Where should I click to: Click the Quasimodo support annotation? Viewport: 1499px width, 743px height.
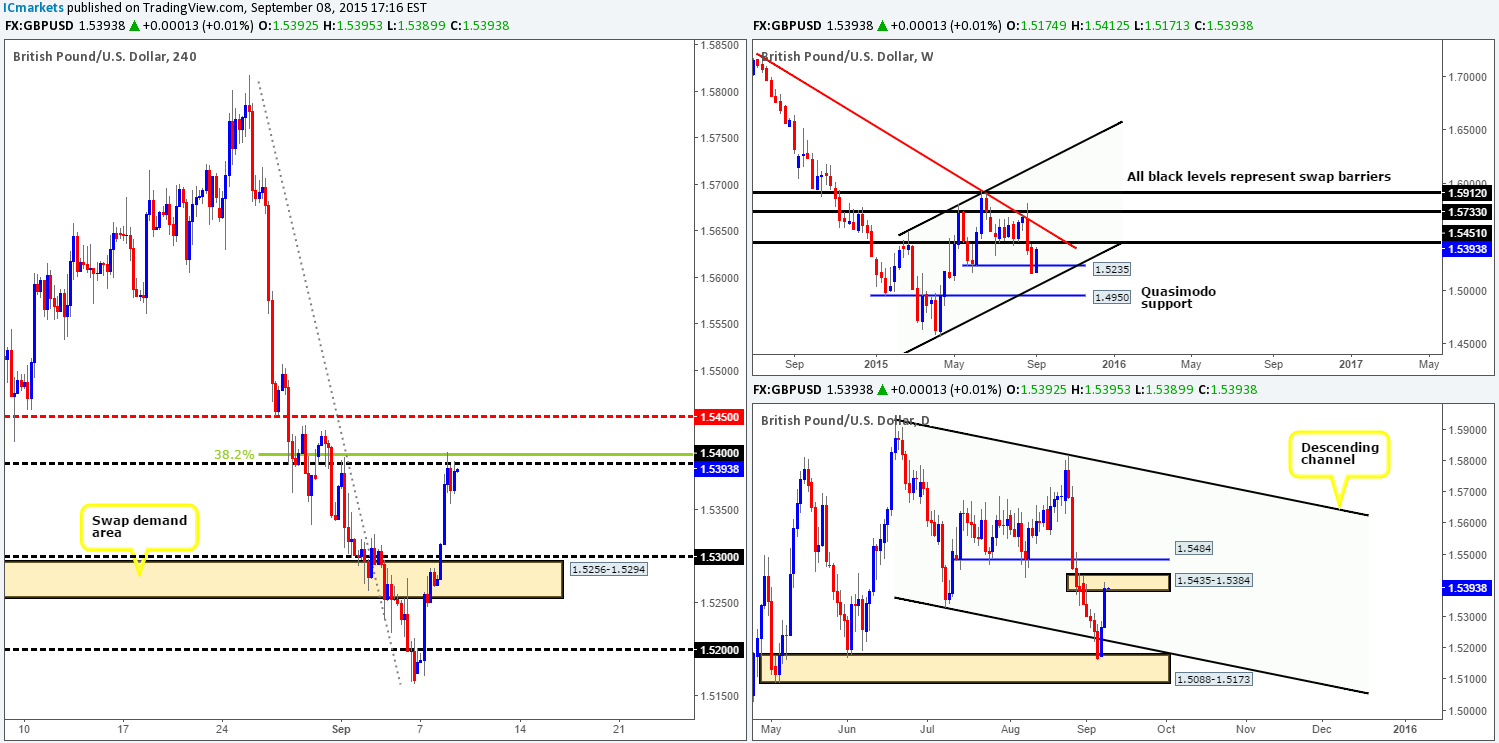[1180, 297]
